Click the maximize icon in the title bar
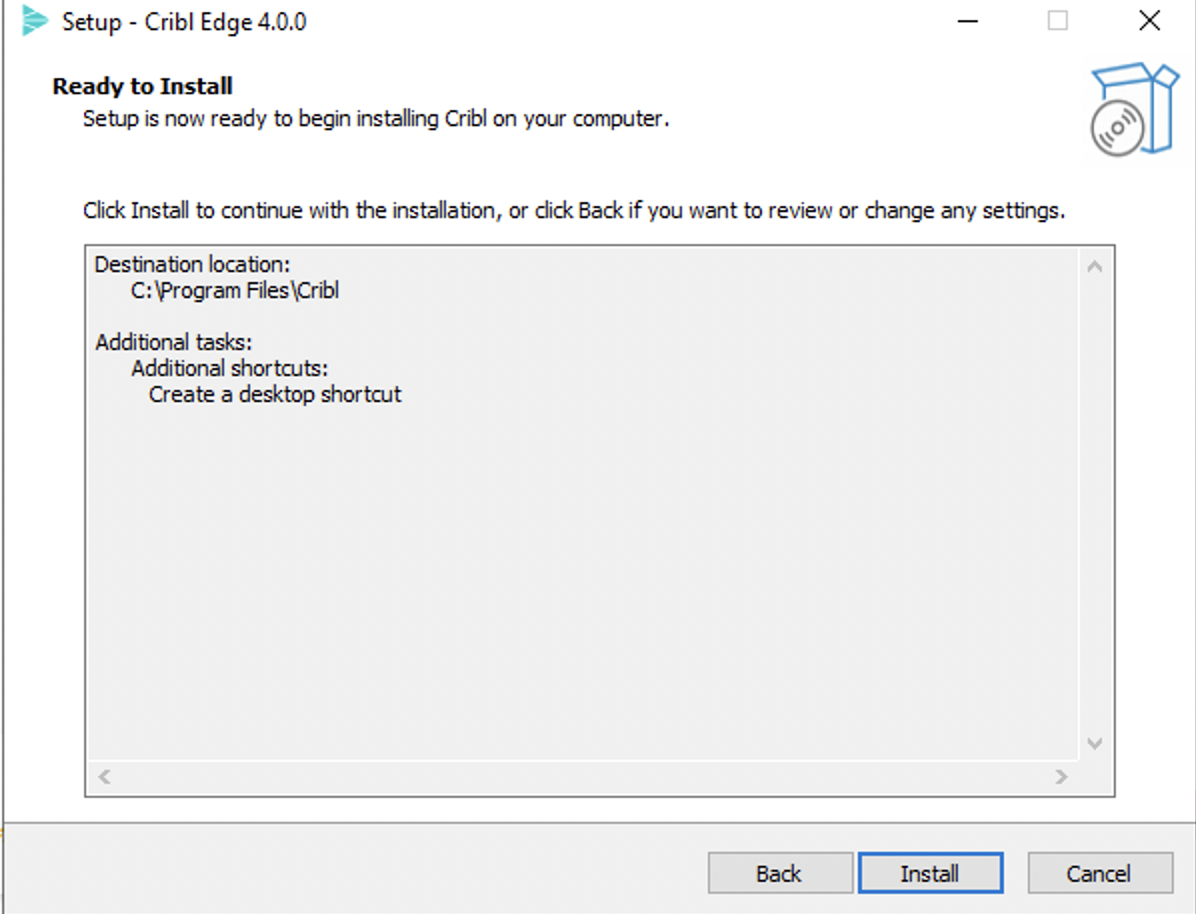 click(x=1057, y=20)
